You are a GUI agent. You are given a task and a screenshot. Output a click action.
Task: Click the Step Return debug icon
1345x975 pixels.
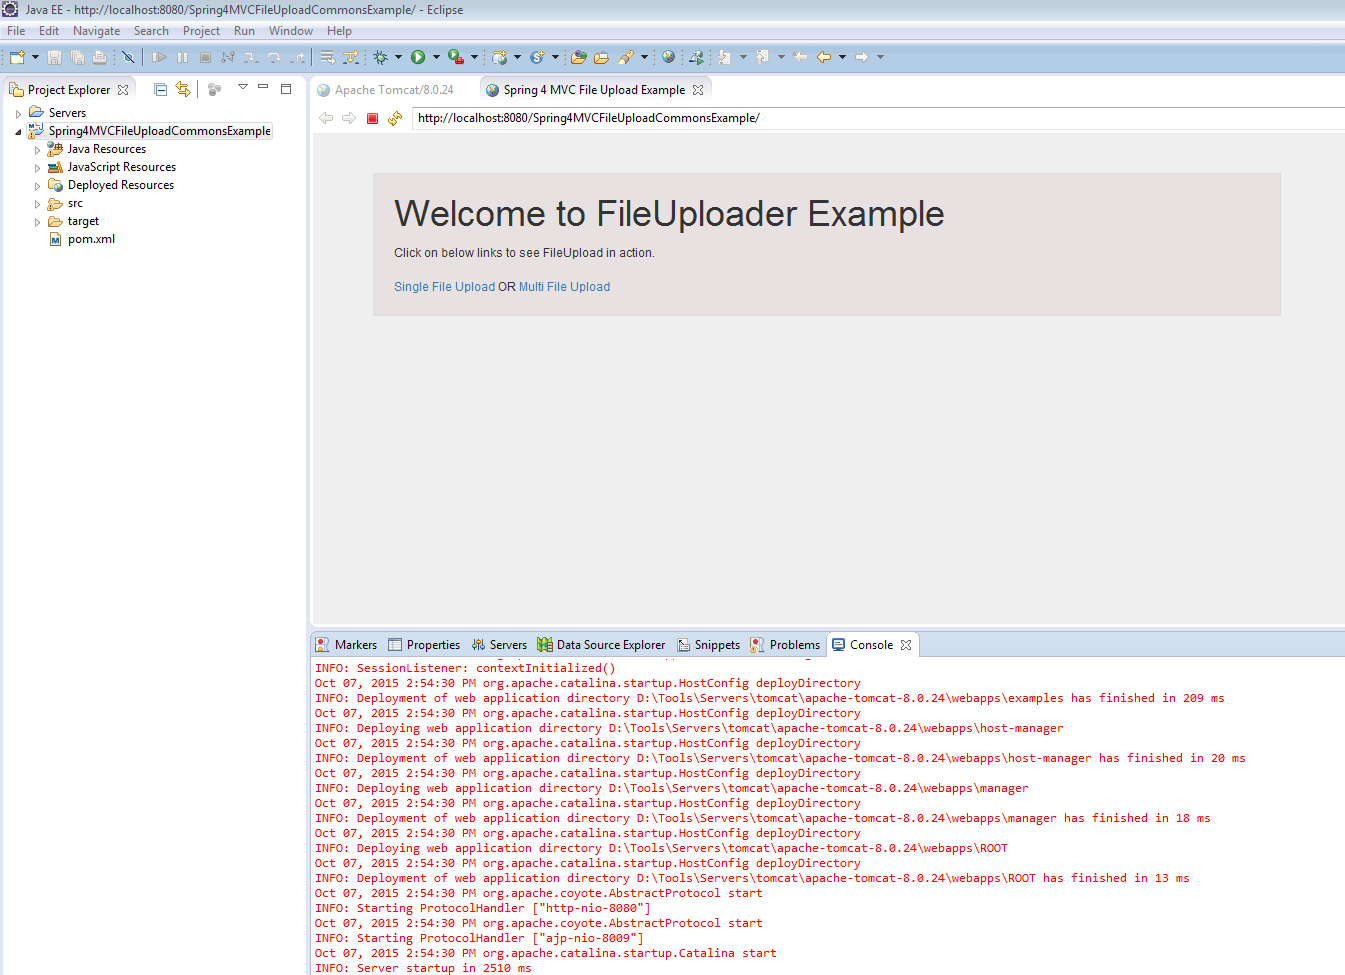(x=297, y=57)
